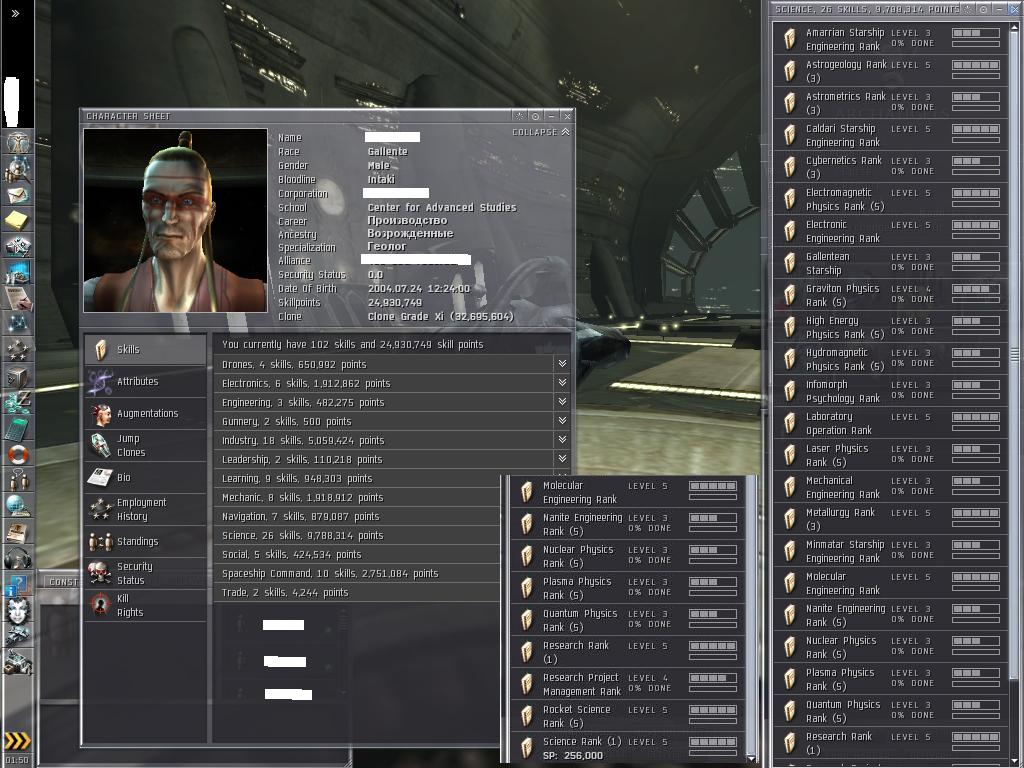The height and width of the screenshot is (768, 1024).
Task: Click the character portrait image
Action: click(176, 220)
